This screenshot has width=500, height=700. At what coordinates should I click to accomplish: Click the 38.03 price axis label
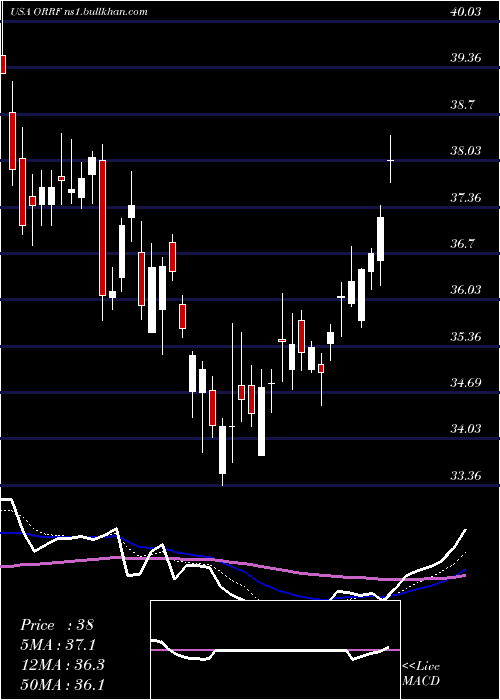pyautogui.click(x=466, y=150)
